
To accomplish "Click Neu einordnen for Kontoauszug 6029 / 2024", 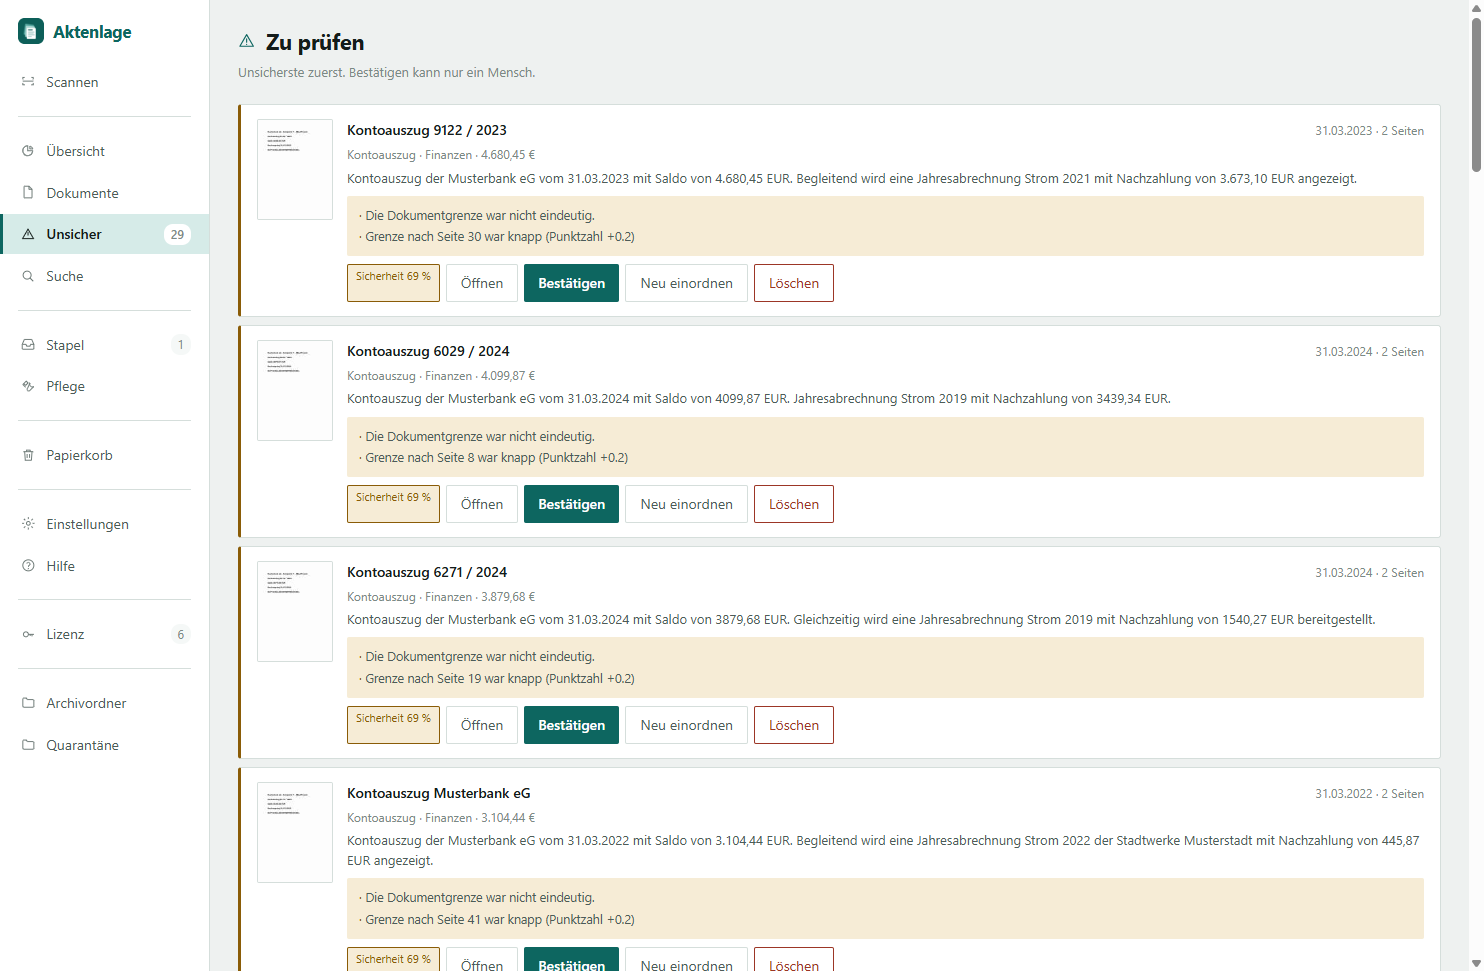I will 686,504.
